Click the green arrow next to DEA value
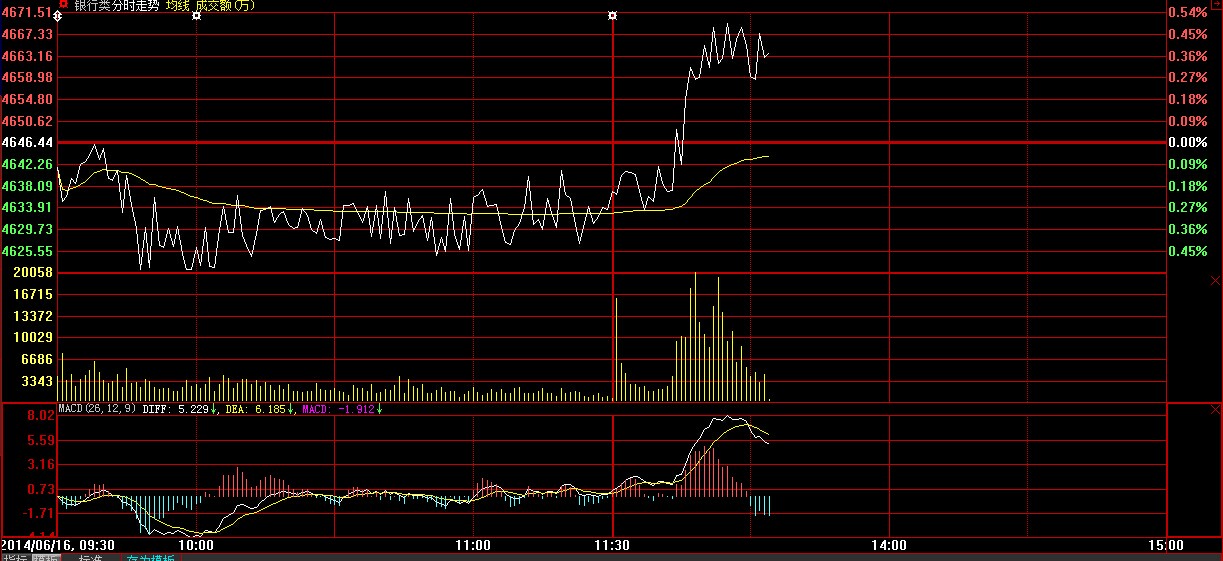 [x=290, y=409]
